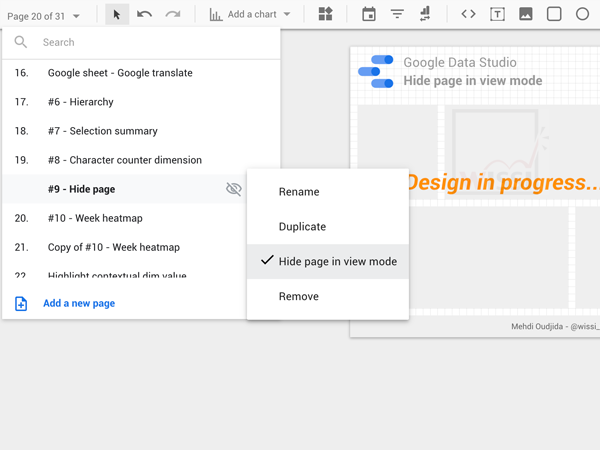Select the arrow selection mode tool
This screenshot has width=600, height=450.
tap(117, 15)
